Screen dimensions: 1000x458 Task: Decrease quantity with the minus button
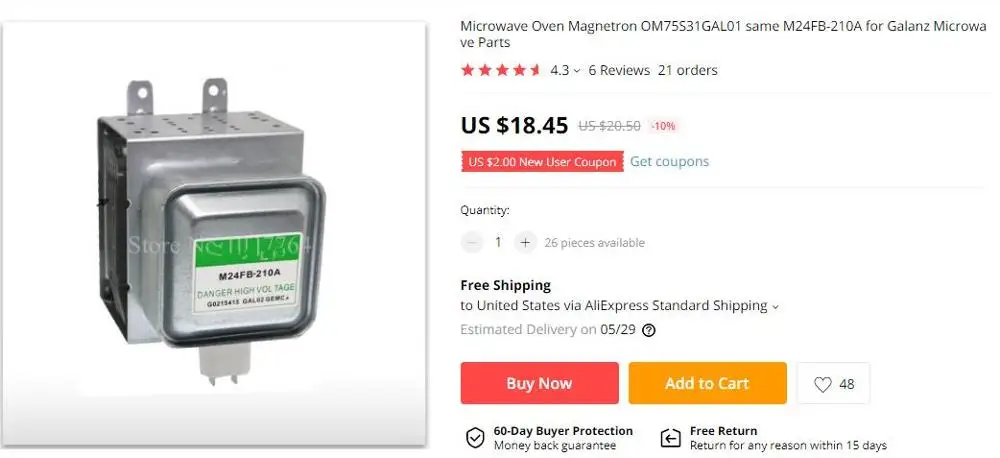click(x=472, y=242)
